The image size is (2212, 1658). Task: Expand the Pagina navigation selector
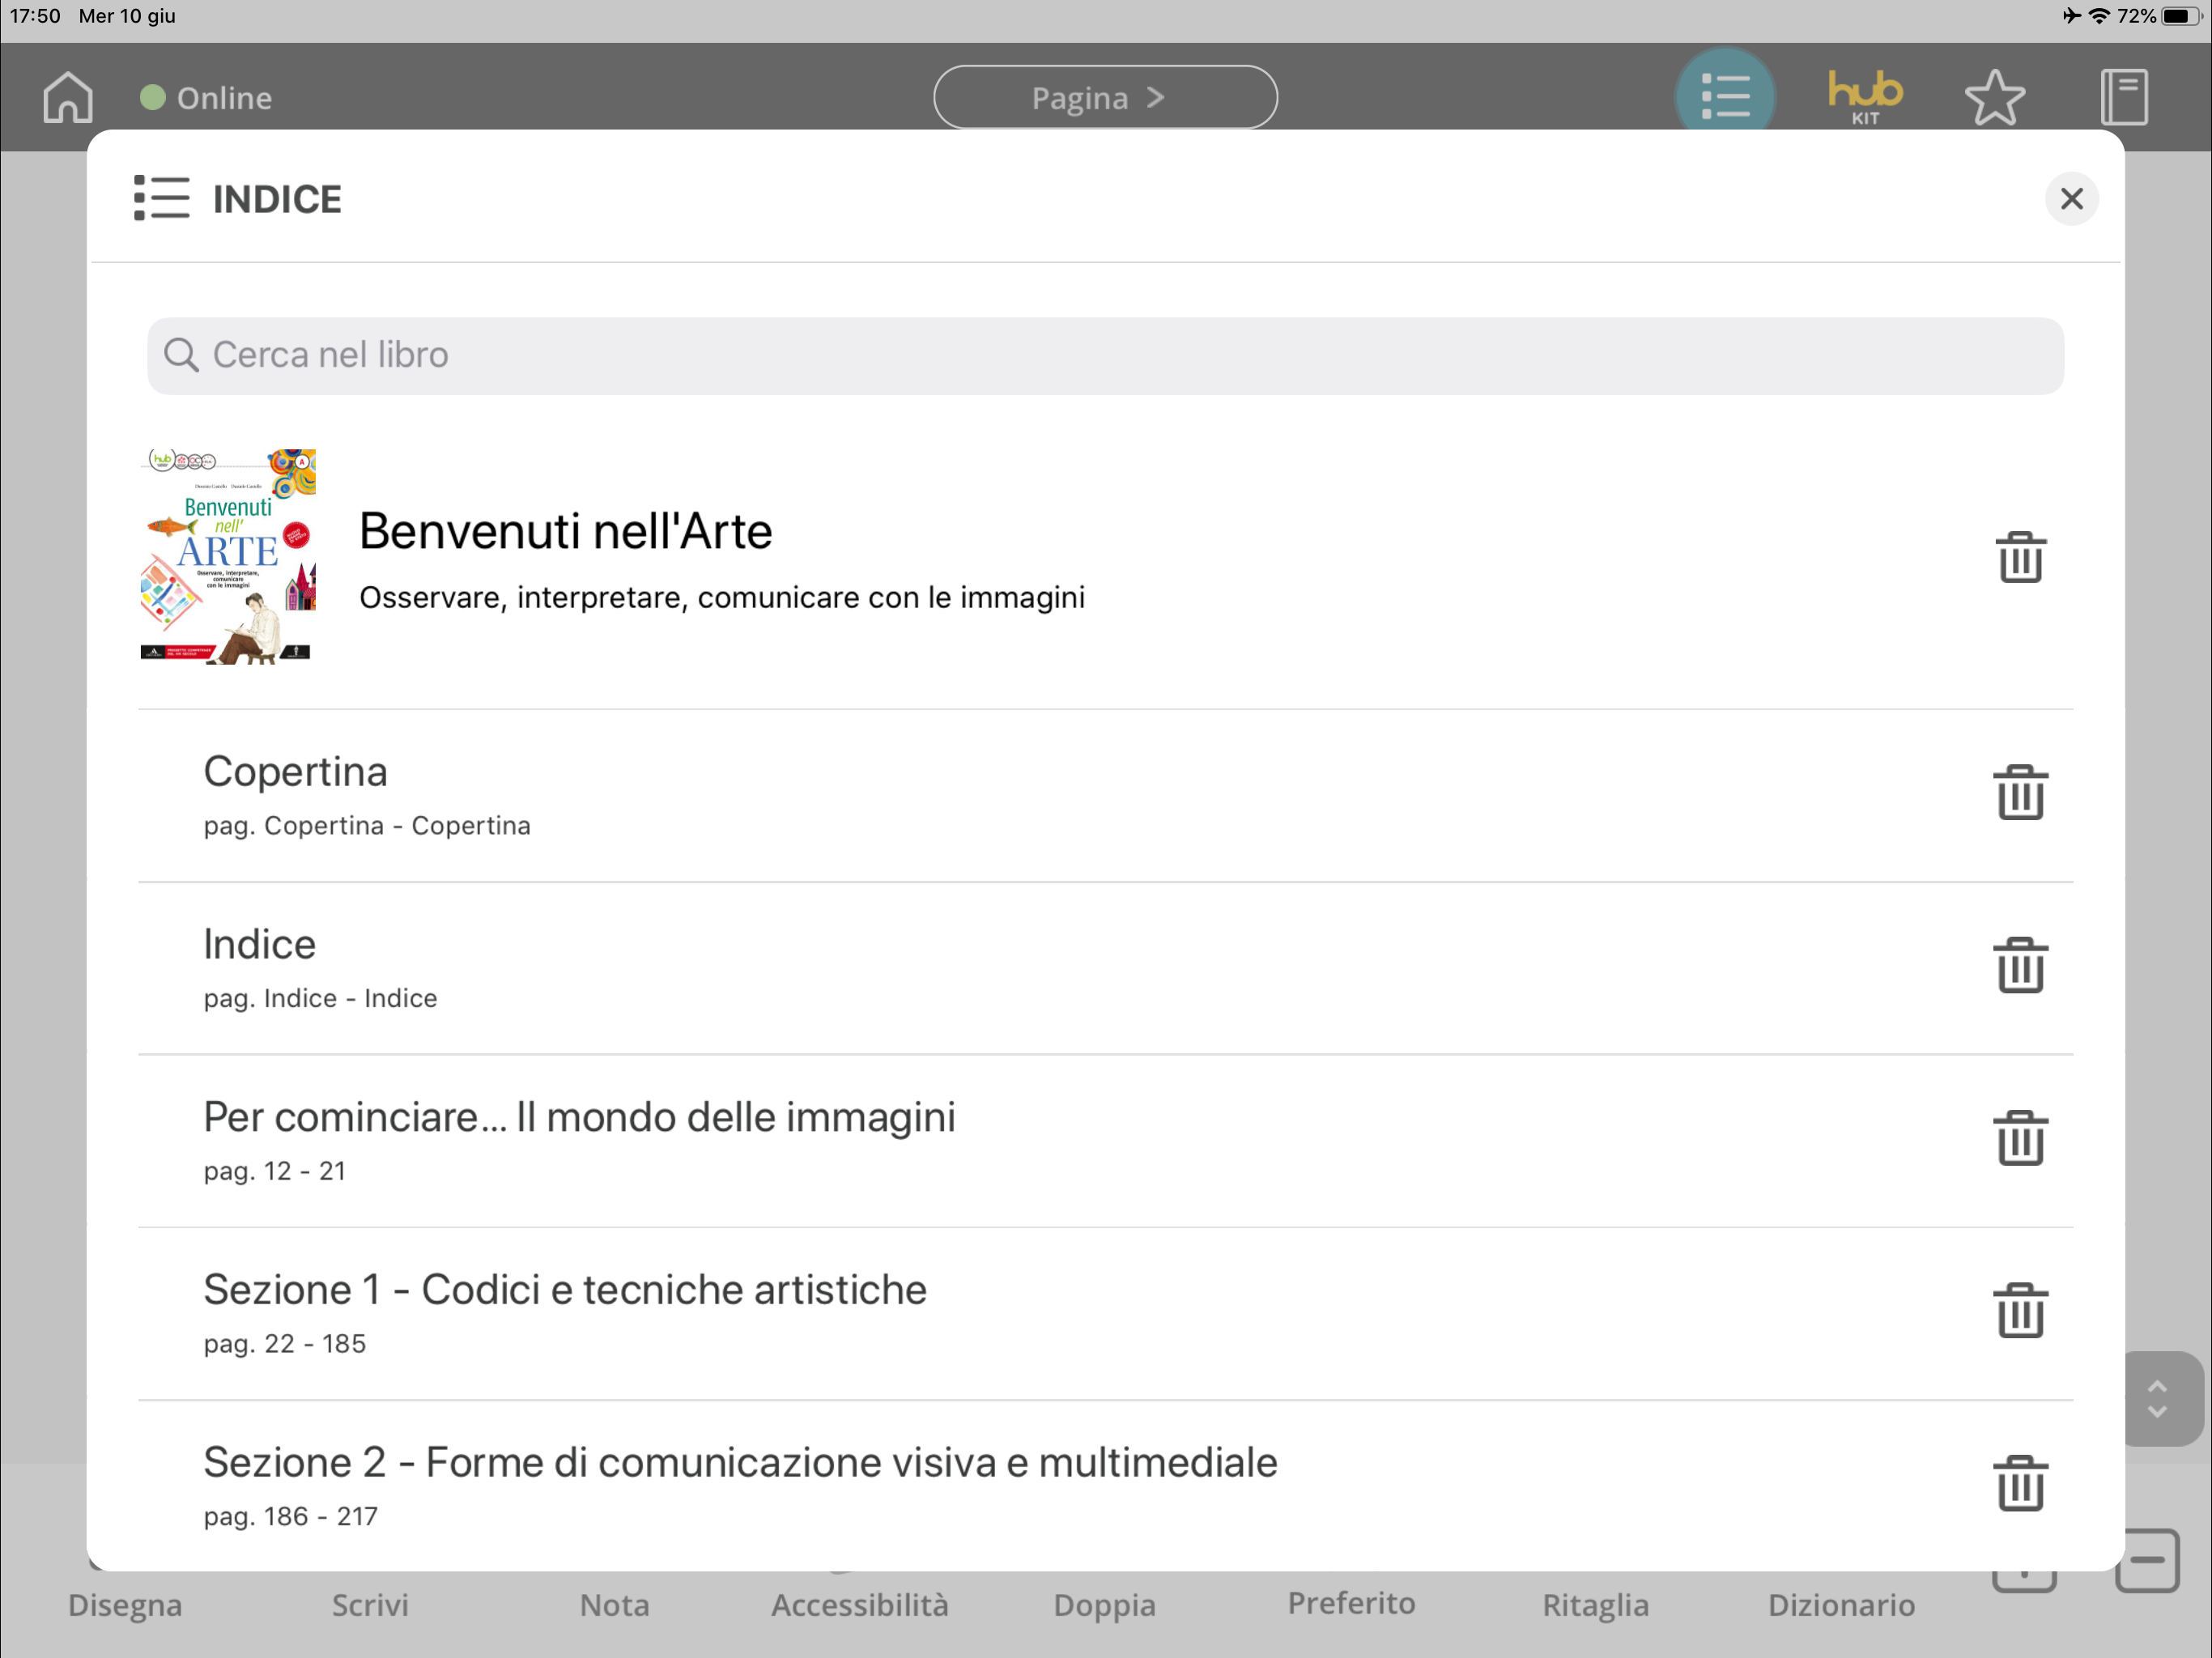pos(1105,97)
